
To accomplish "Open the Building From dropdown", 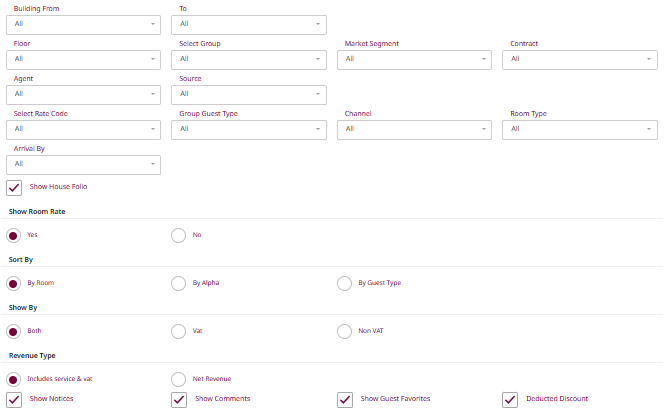I will pyautogui.click(x=83, y=24).
